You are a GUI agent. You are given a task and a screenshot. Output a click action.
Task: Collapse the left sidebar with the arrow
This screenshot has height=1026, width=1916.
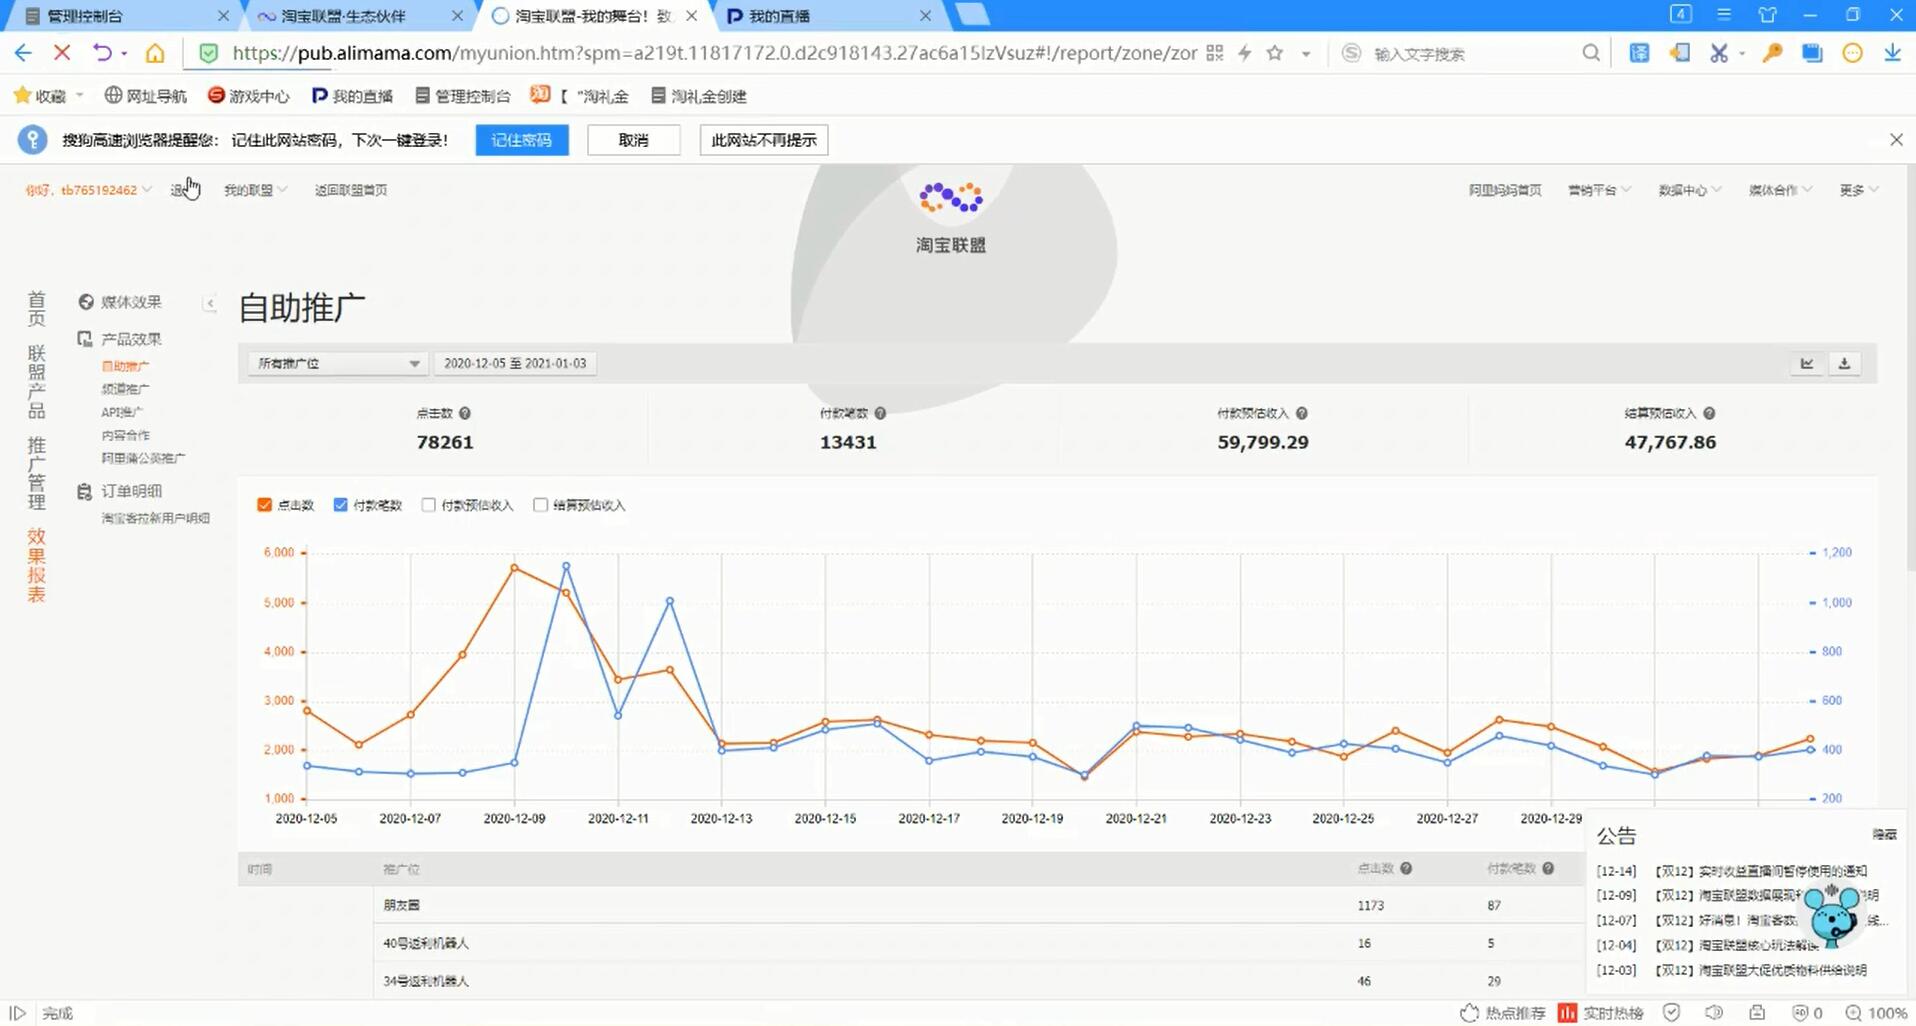[x=210, y=303]
